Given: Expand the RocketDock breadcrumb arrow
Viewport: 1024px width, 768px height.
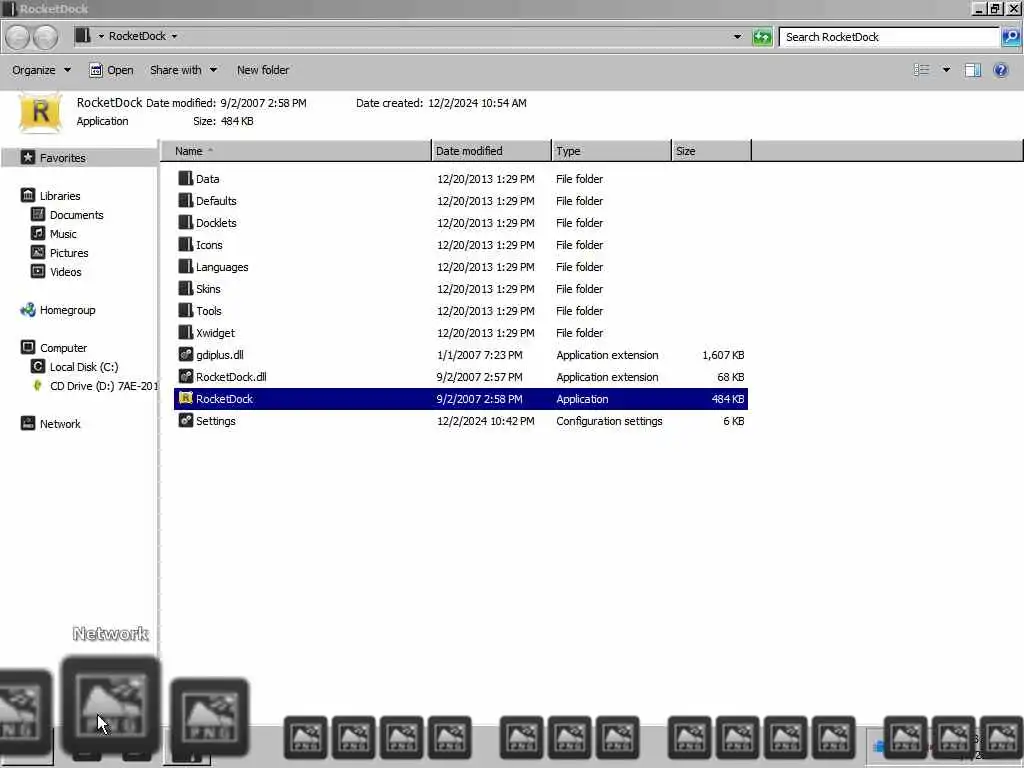Looking at the screenshot, I should point(174,37).
